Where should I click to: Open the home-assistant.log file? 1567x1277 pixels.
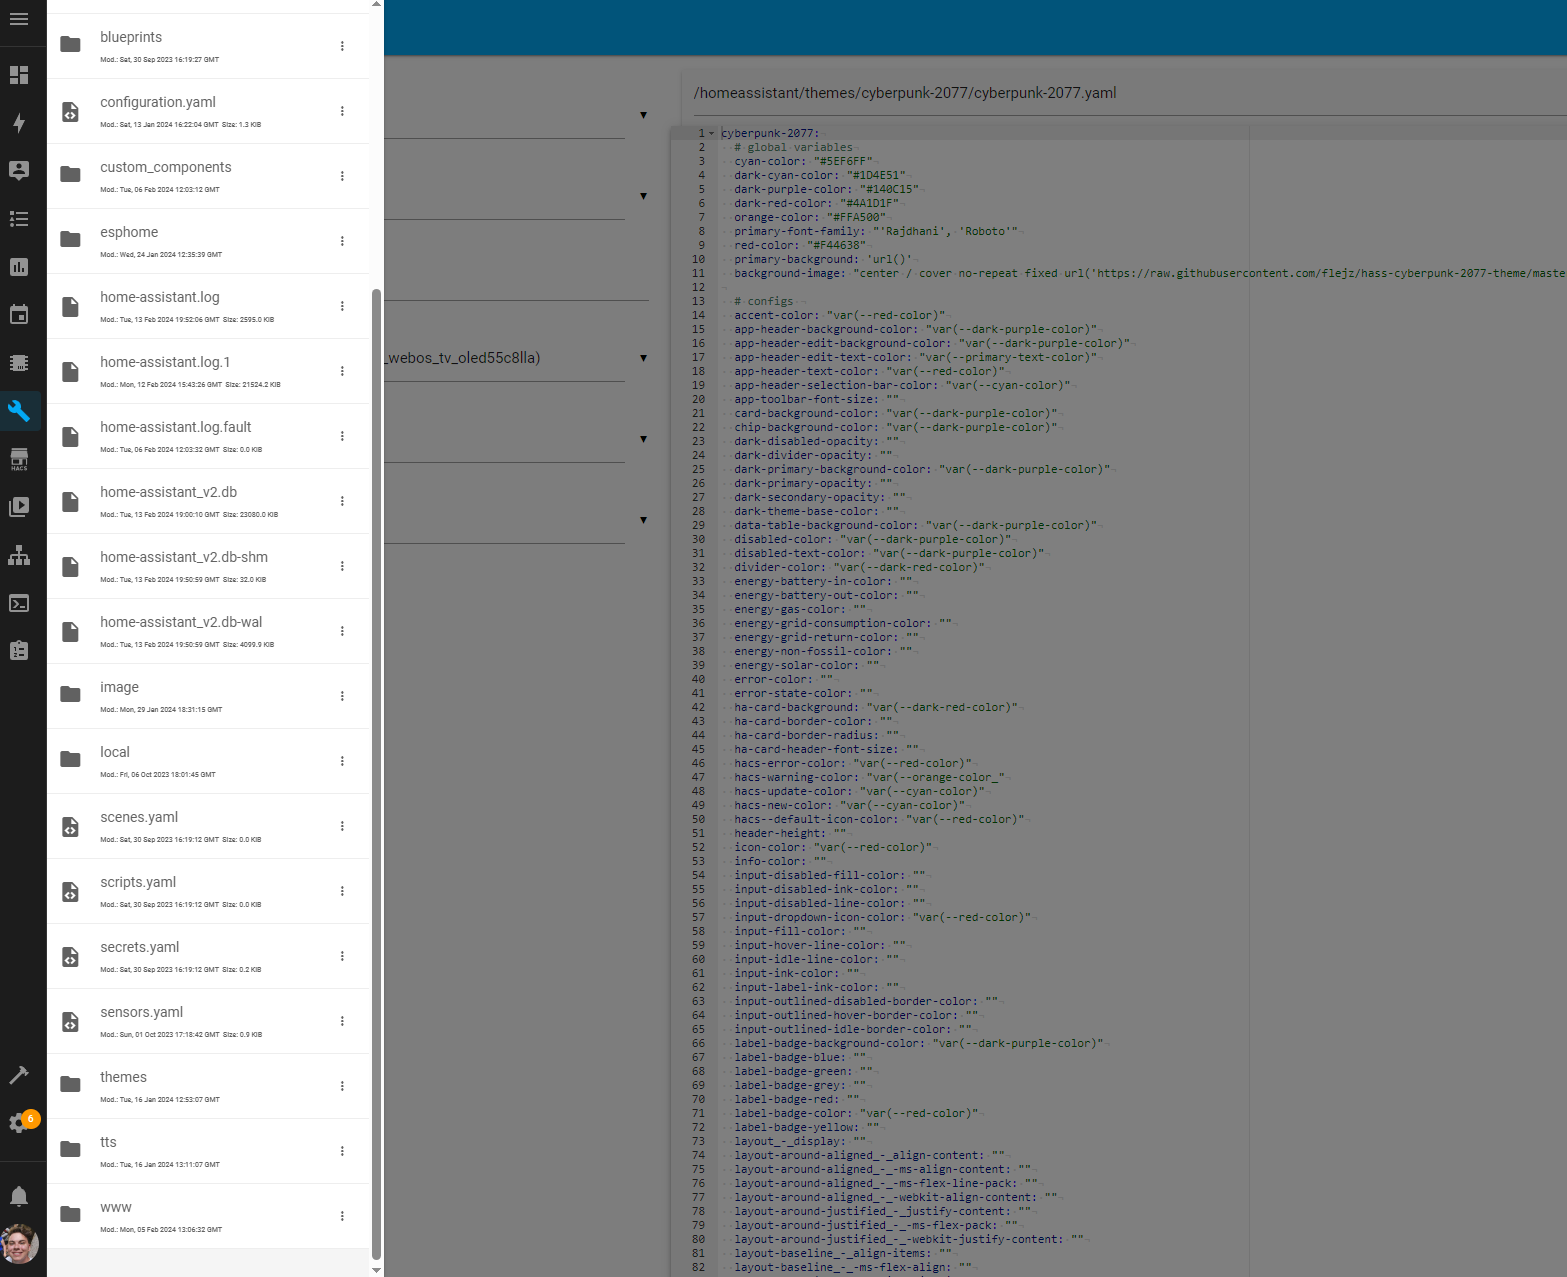(160, 298)
